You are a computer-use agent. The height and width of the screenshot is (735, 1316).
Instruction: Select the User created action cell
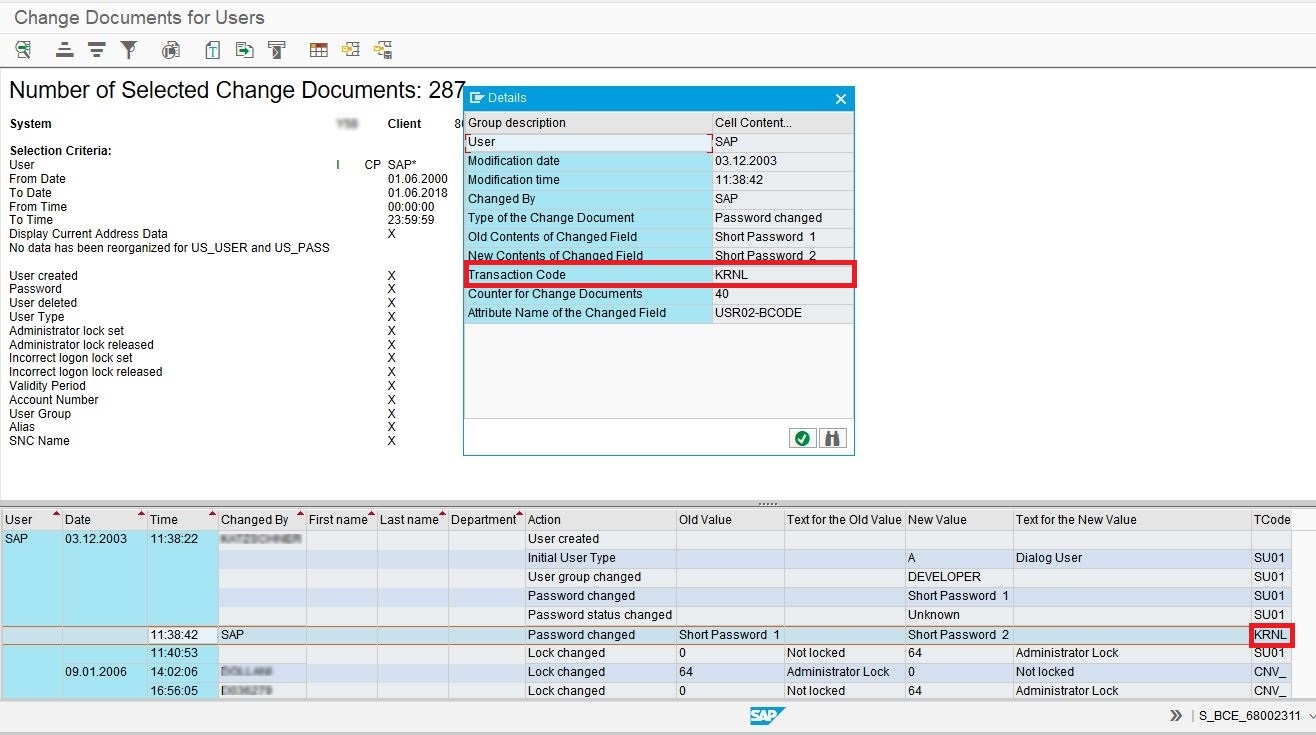coord(600,539)
